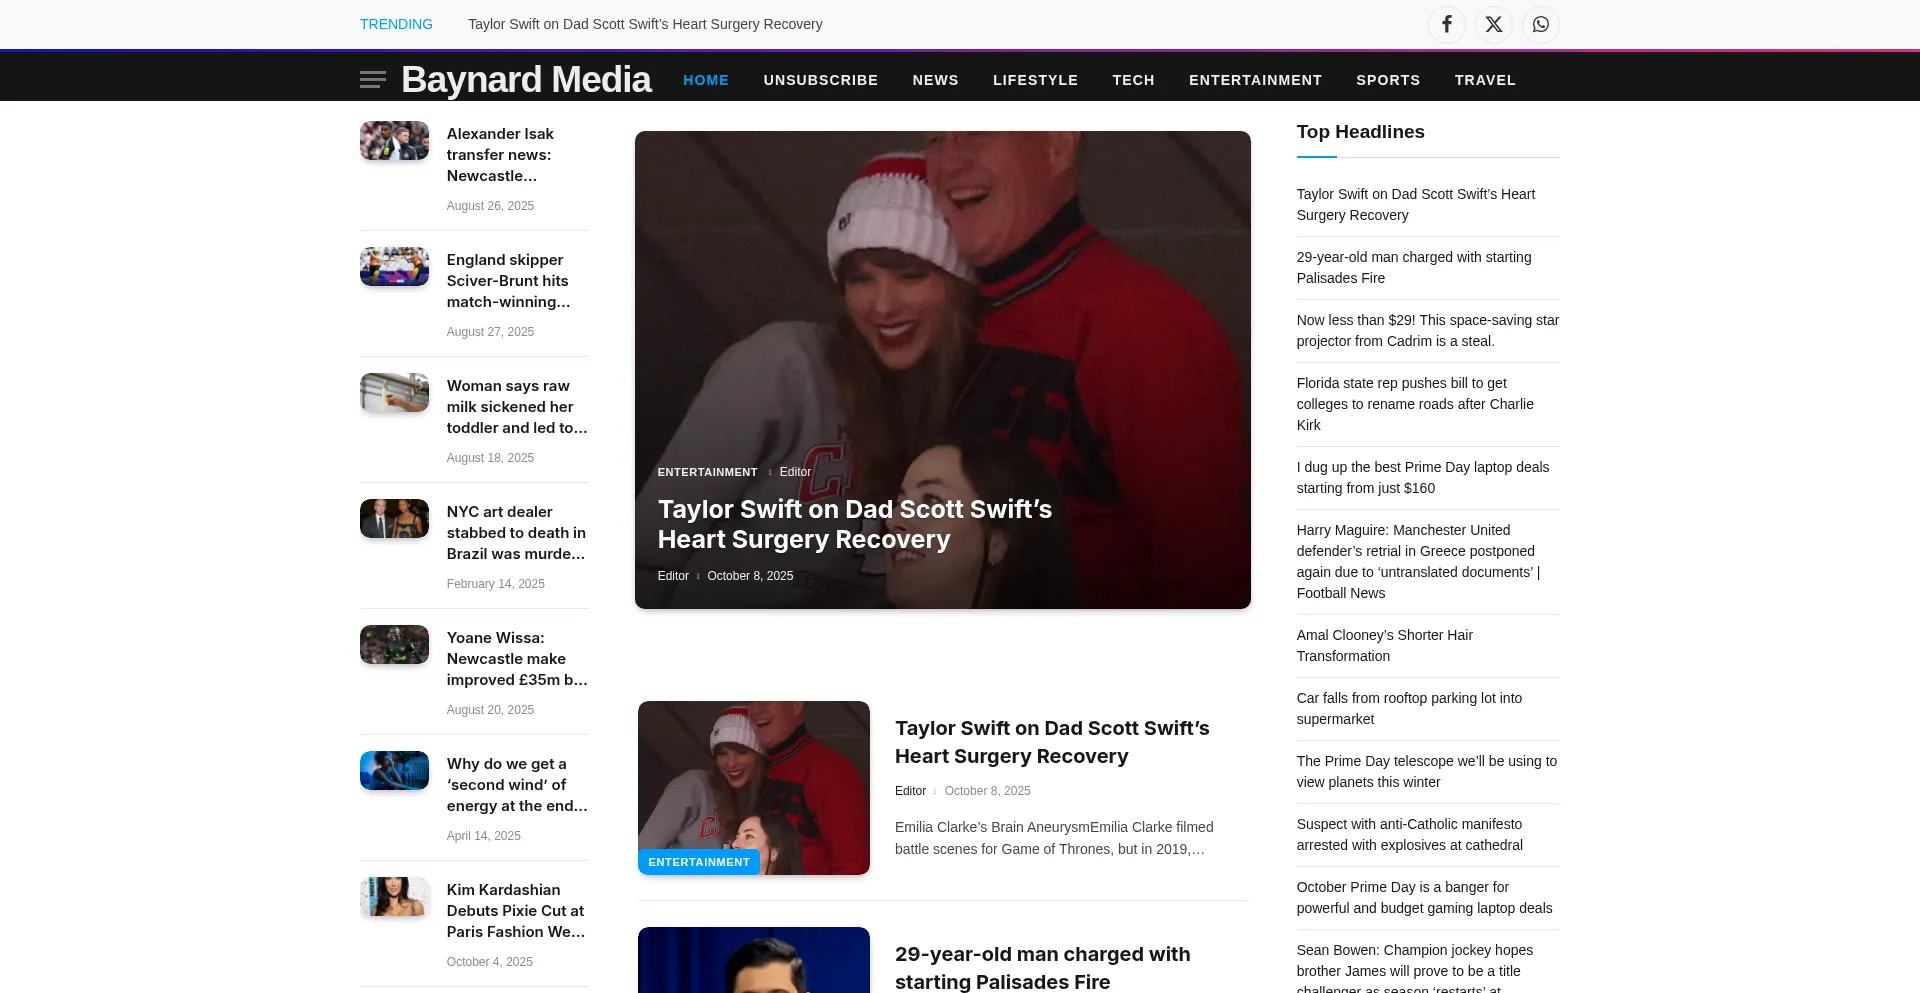This screenshot has height=993, width=1920.
Task: Read the Florida state rep roads headline
Action: pos(1414,404)
